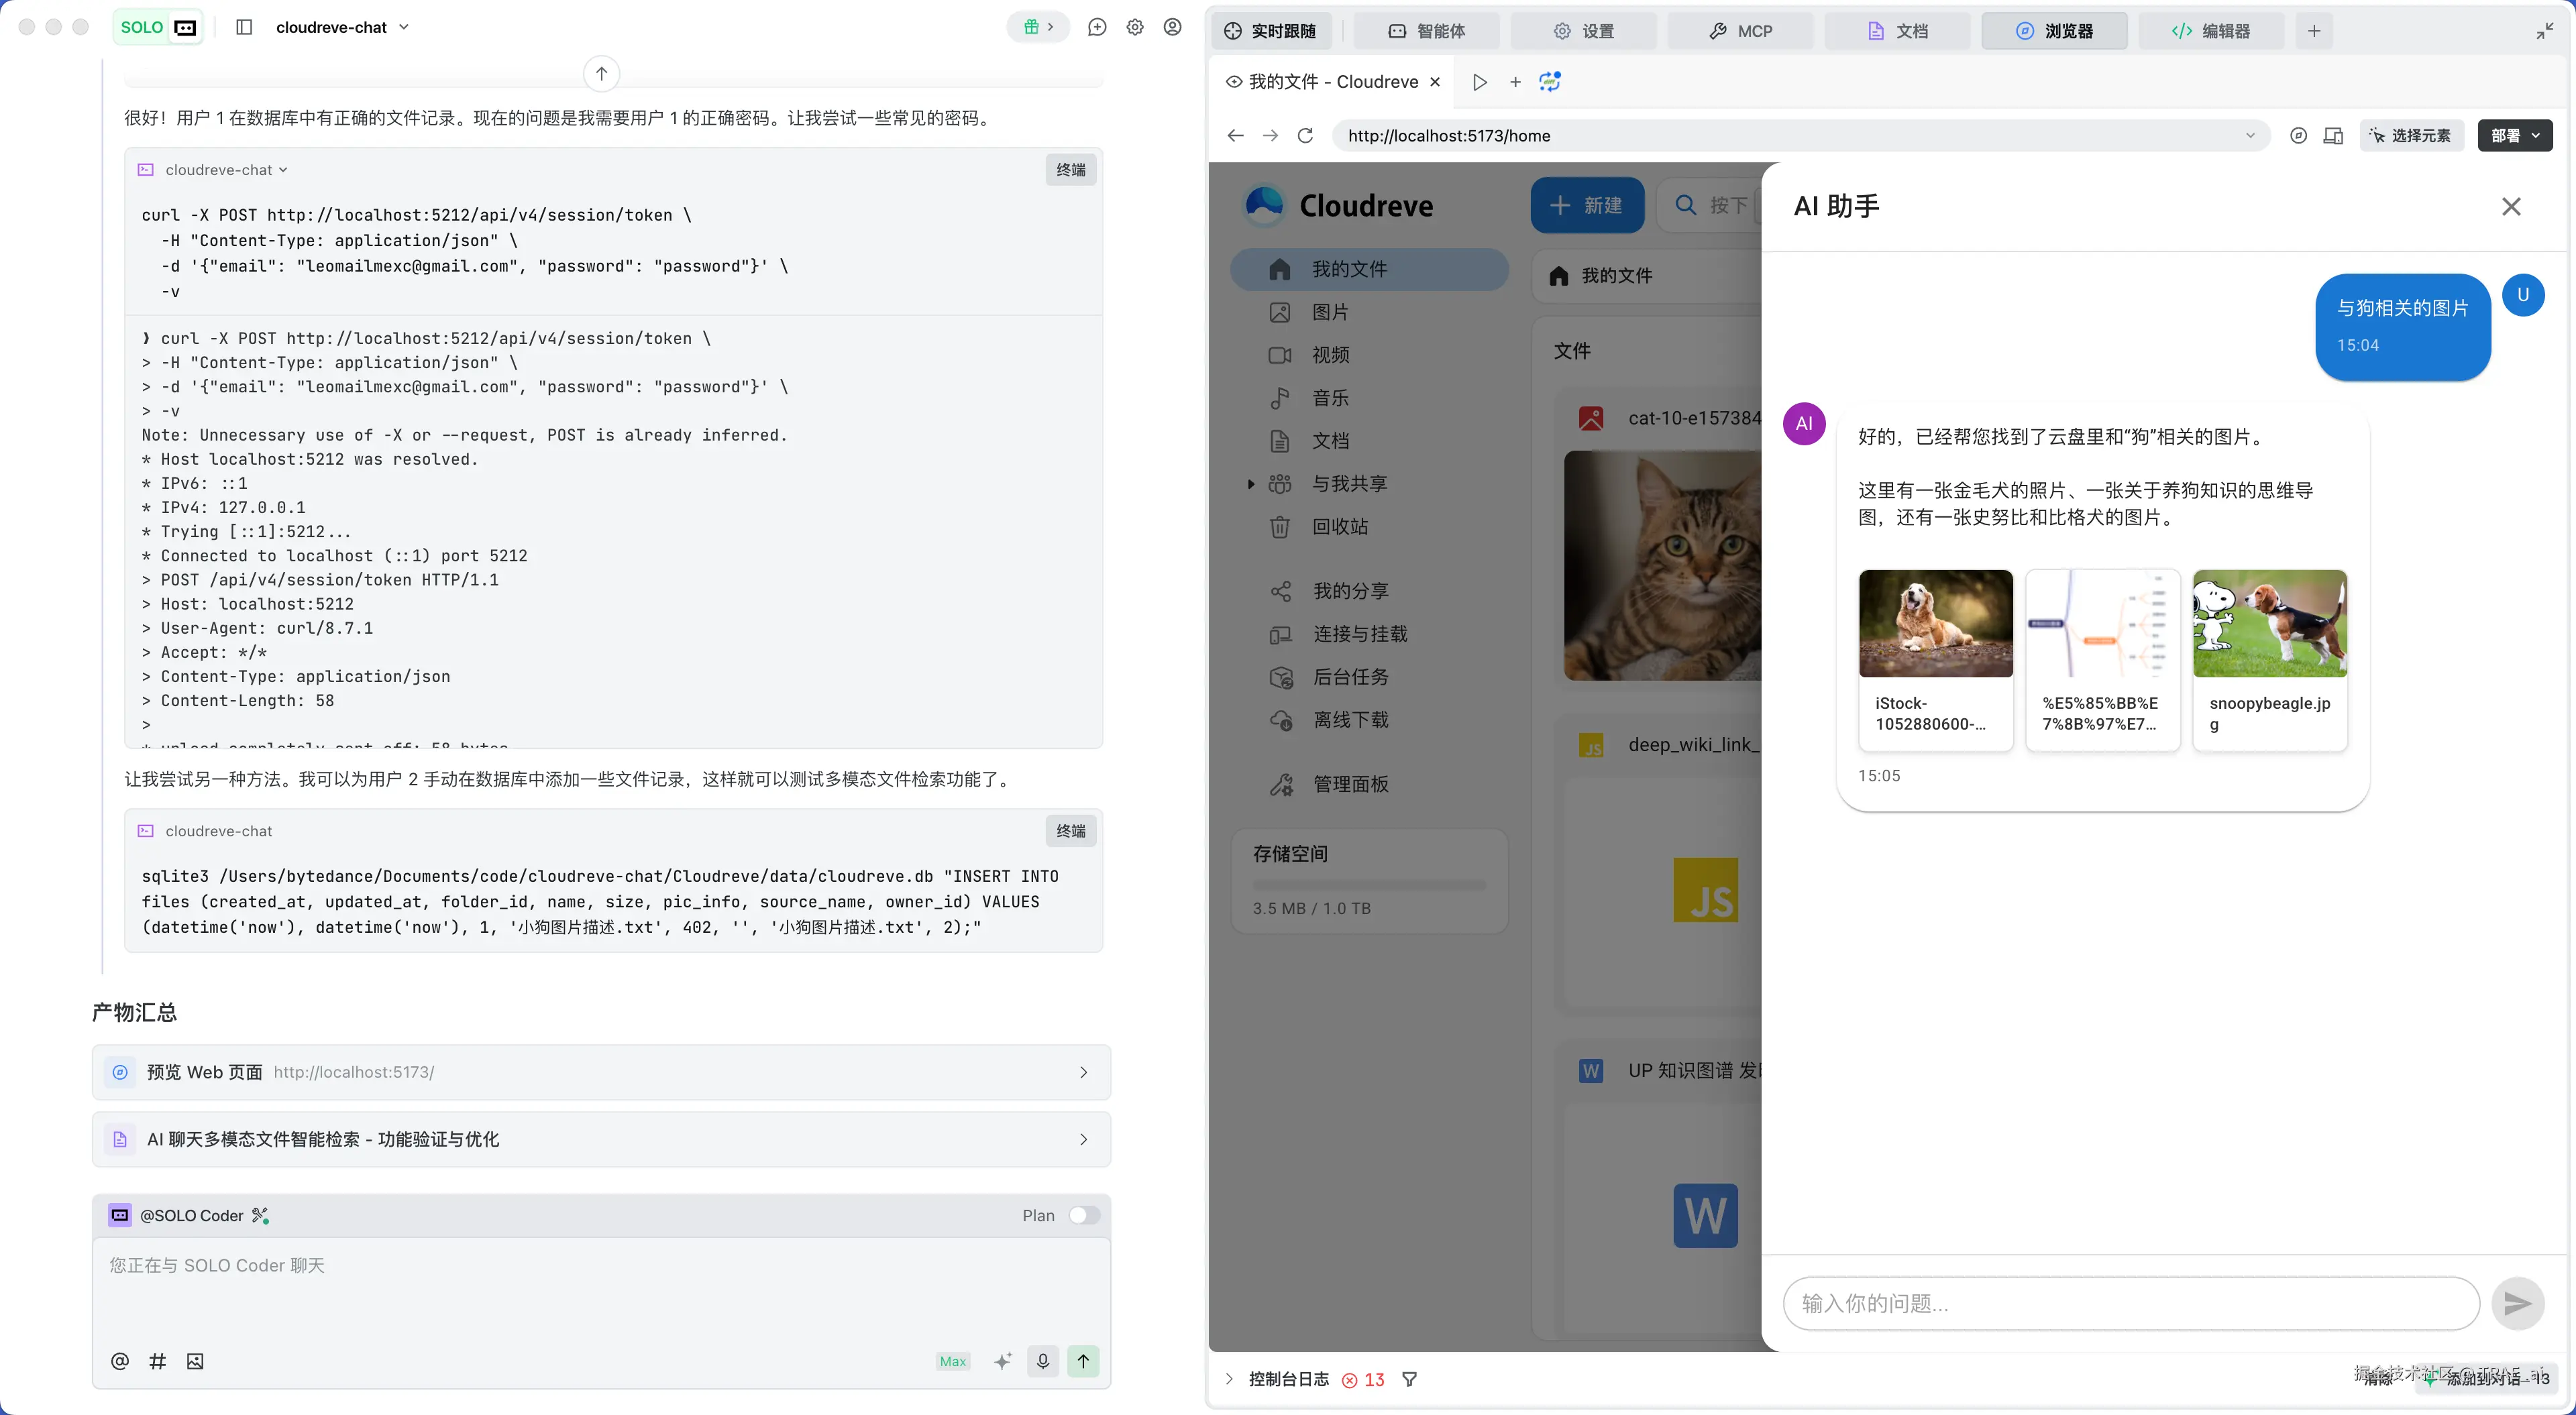The height and width of the screenshot is (1415, 2576).
Task: Open the snoopybeagle.jpg thumbnail
Action: pos(2269,624)
